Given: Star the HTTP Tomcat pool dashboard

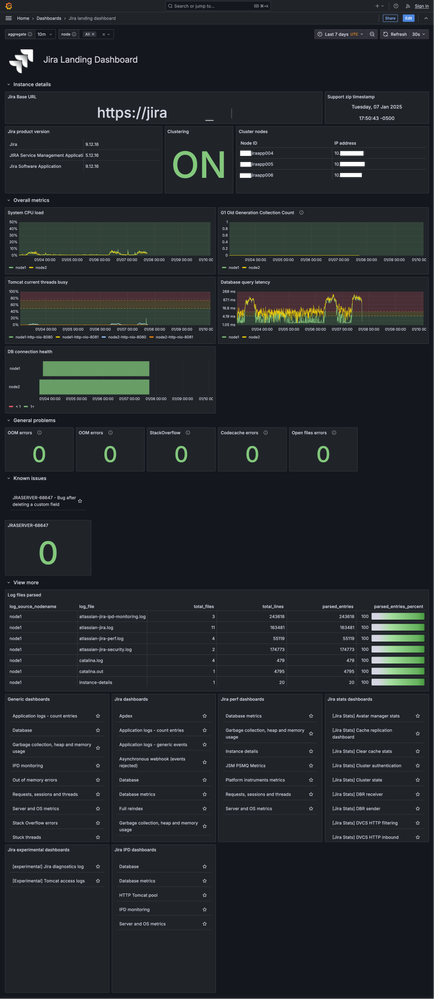Looking at the screenshot, I should [205, 895].
